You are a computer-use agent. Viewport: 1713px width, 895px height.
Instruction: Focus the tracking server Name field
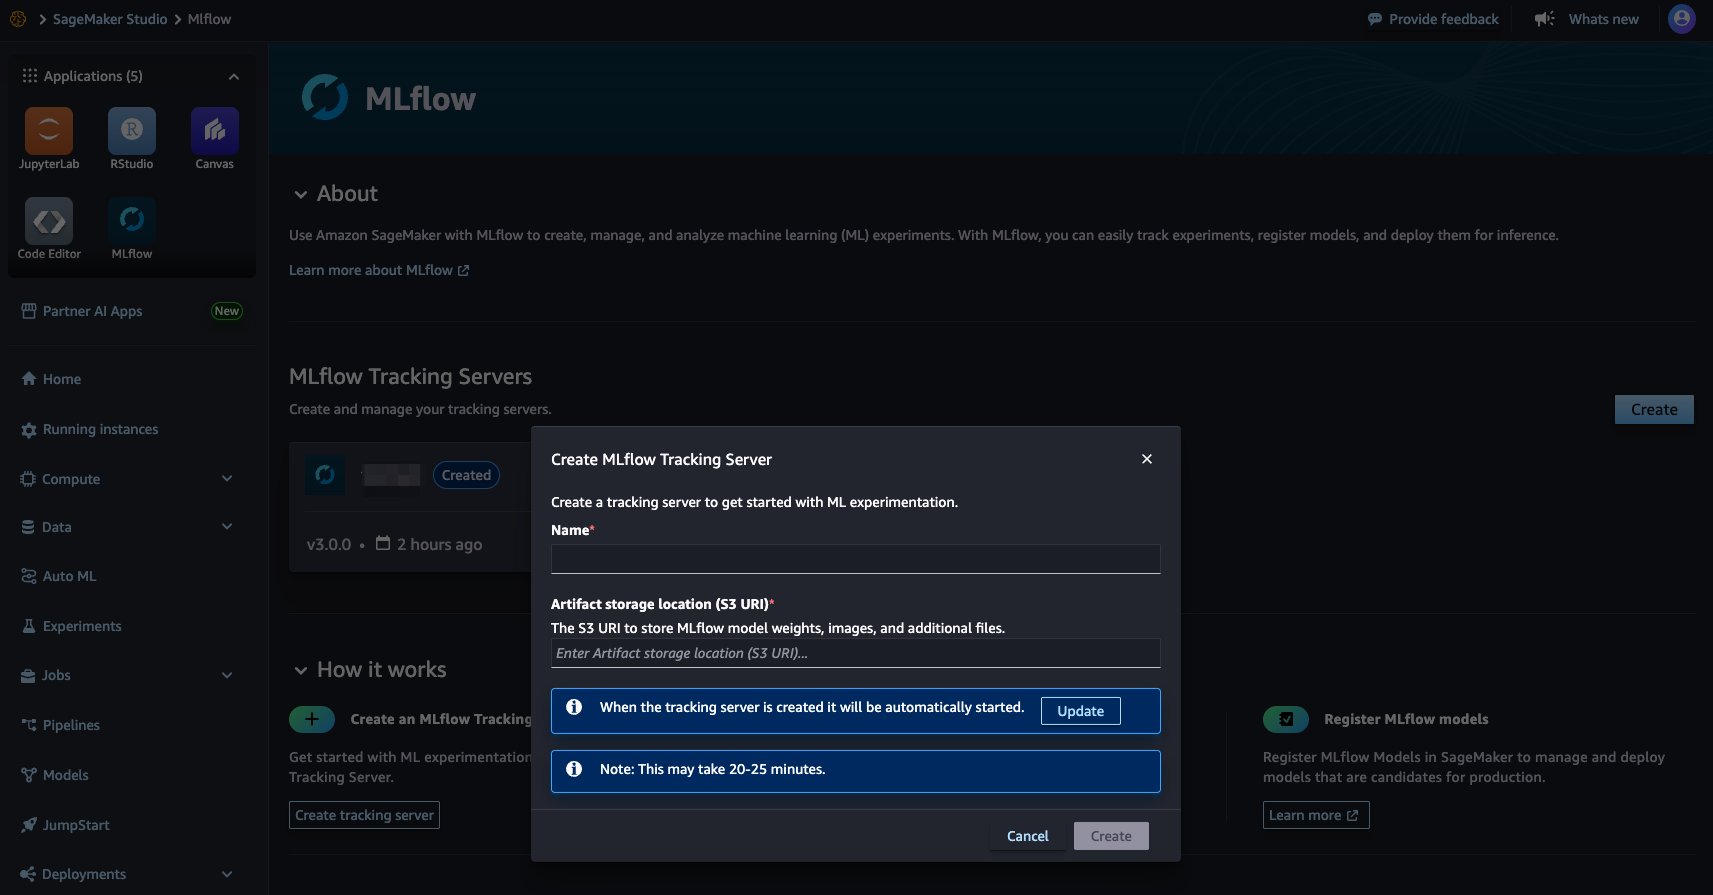(855, 559)
